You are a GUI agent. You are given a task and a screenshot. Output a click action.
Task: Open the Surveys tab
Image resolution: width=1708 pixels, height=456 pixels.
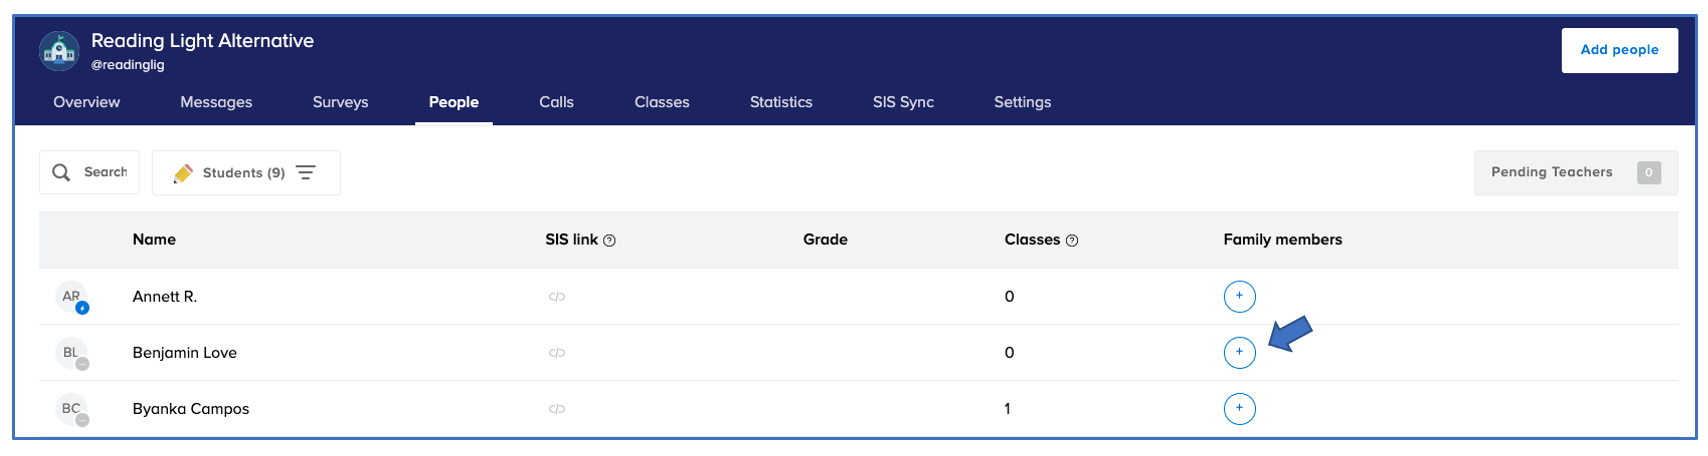[x=340, y=102]
